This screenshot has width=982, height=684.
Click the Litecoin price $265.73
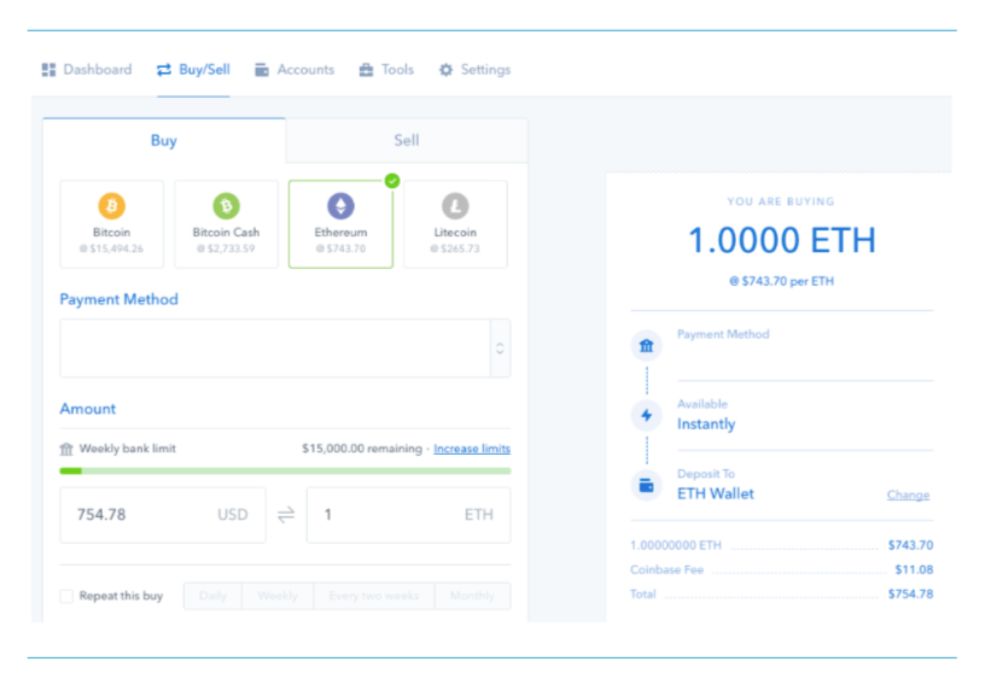click(455, 249)
